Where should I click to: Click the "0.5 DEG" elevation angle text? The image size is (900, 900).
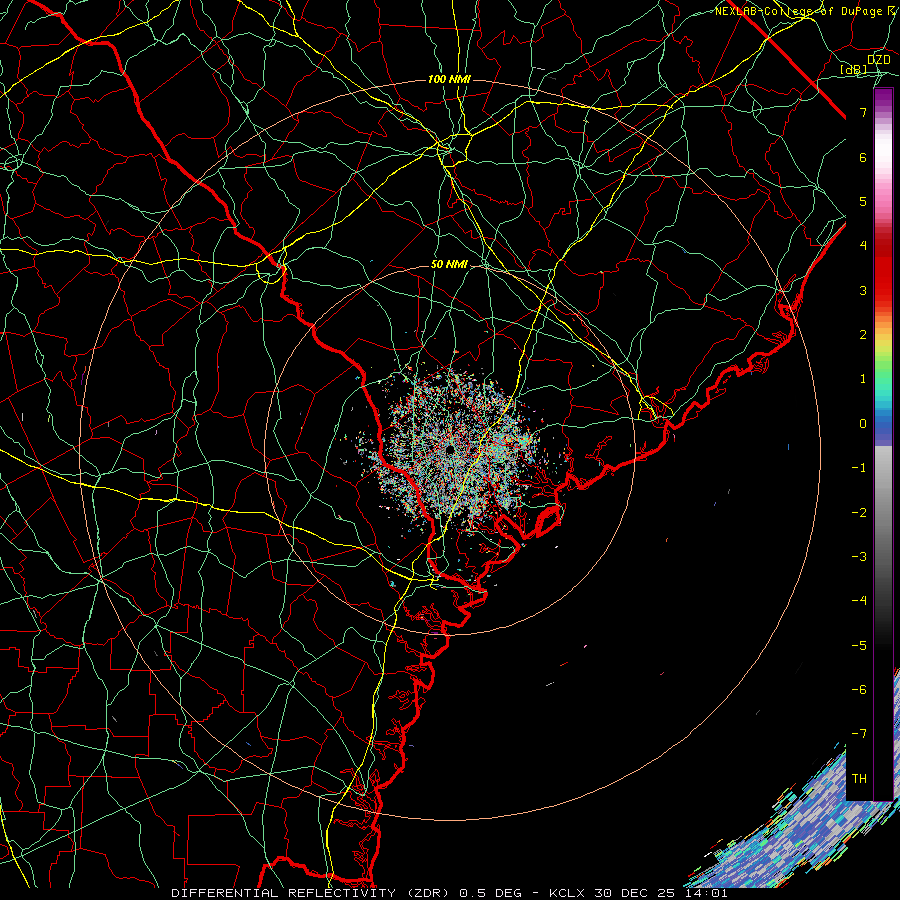pos(490,893)
